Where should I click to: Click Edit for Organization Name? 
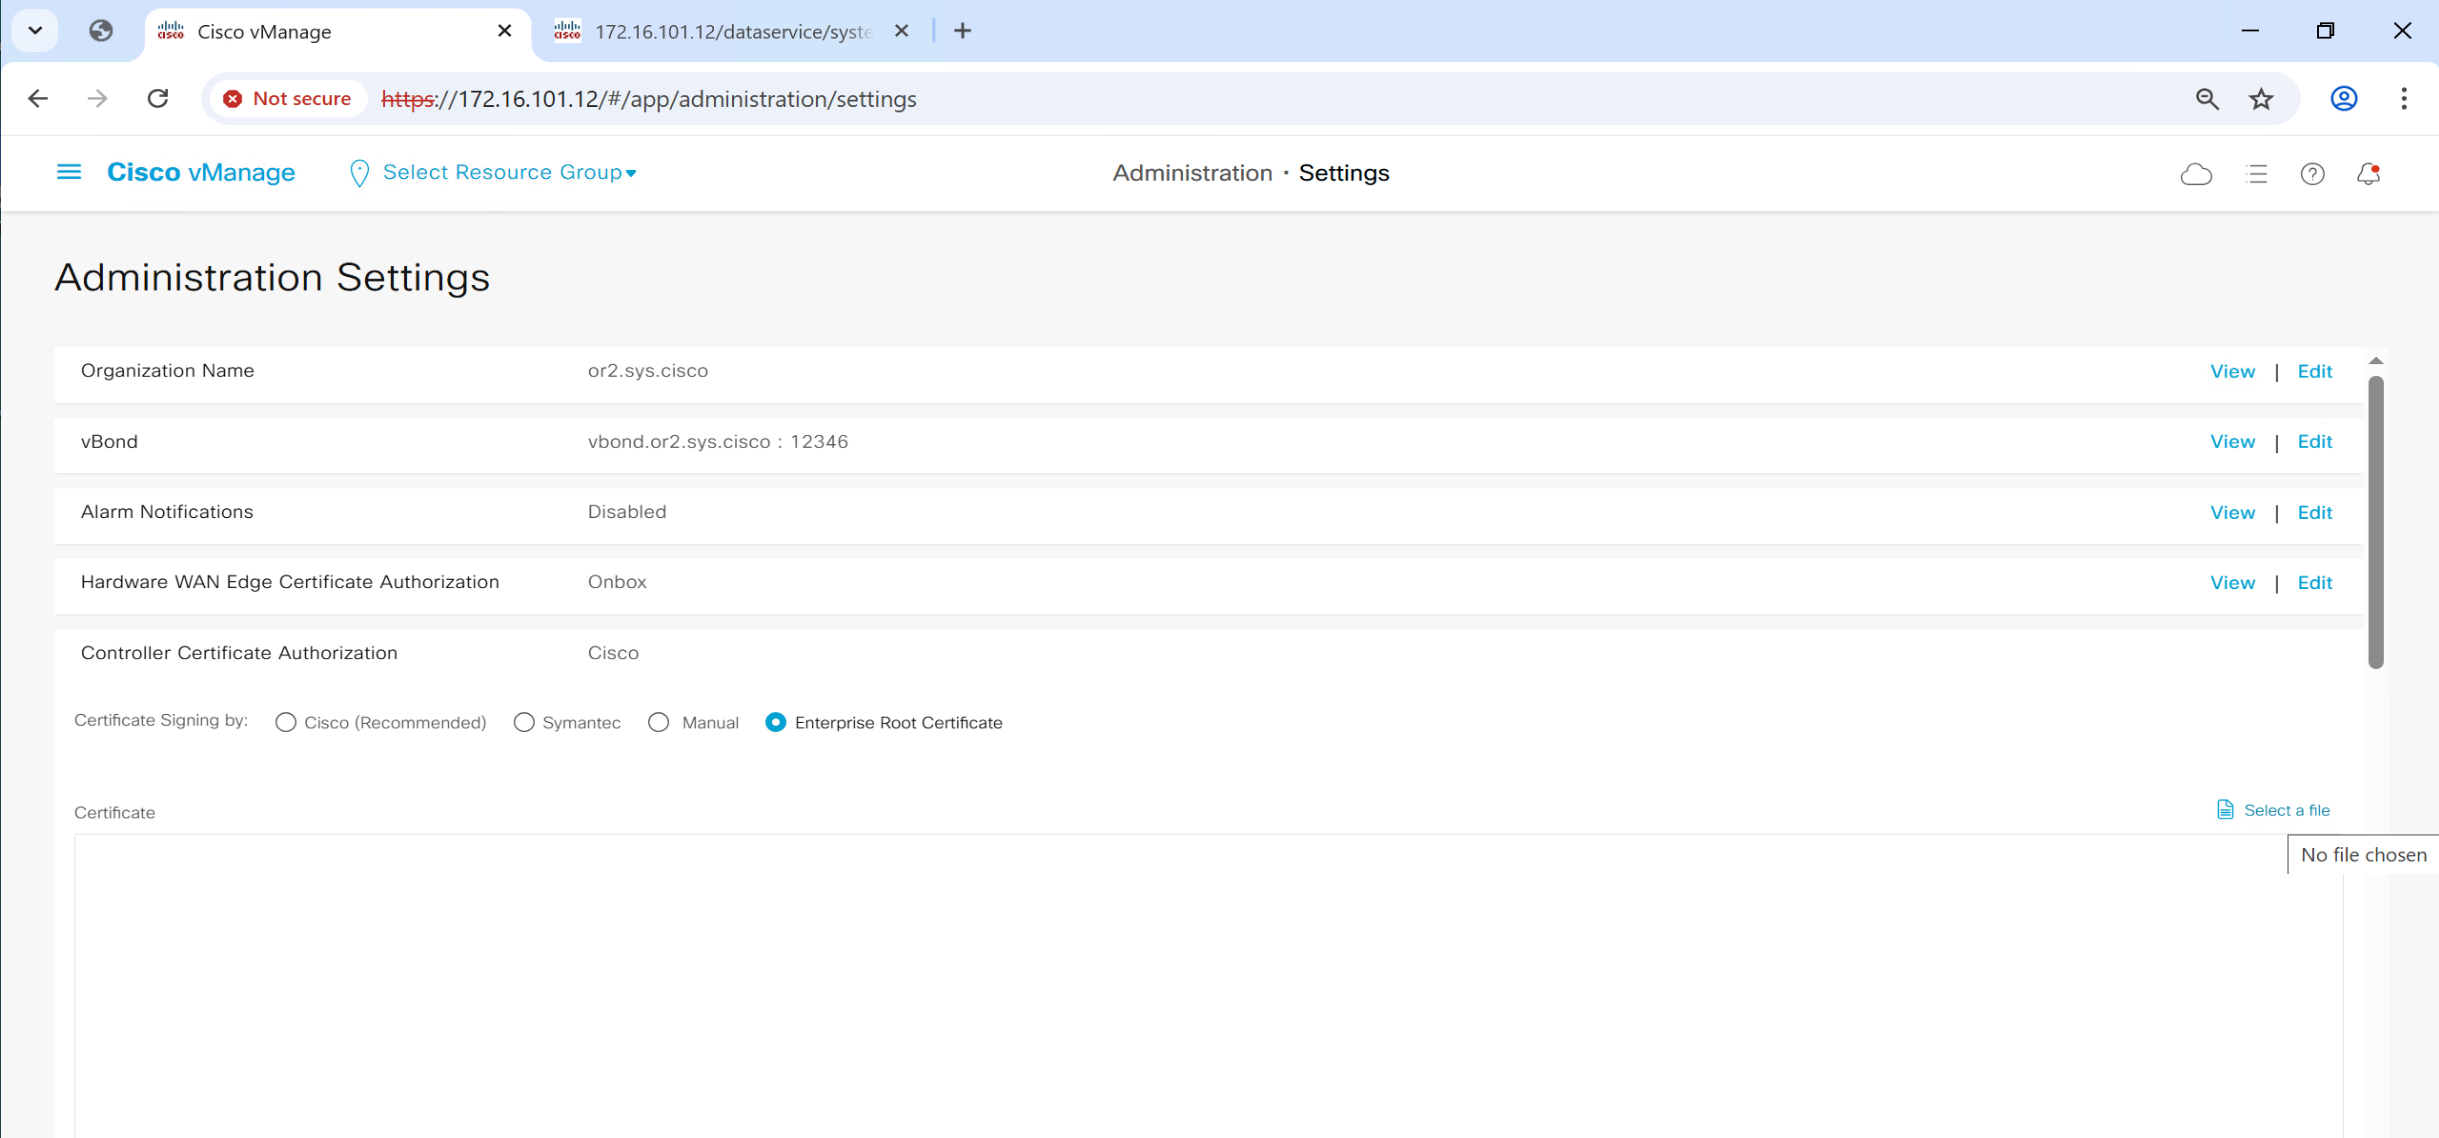(x=2314, y=371)
